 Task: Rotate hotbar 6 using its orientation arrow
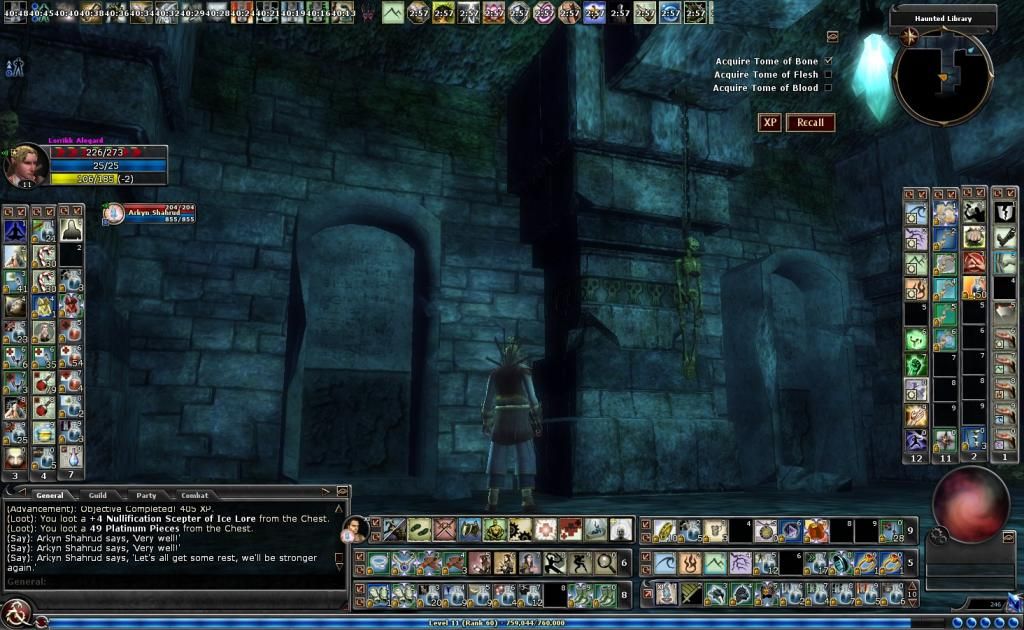(x=359, y=568)
